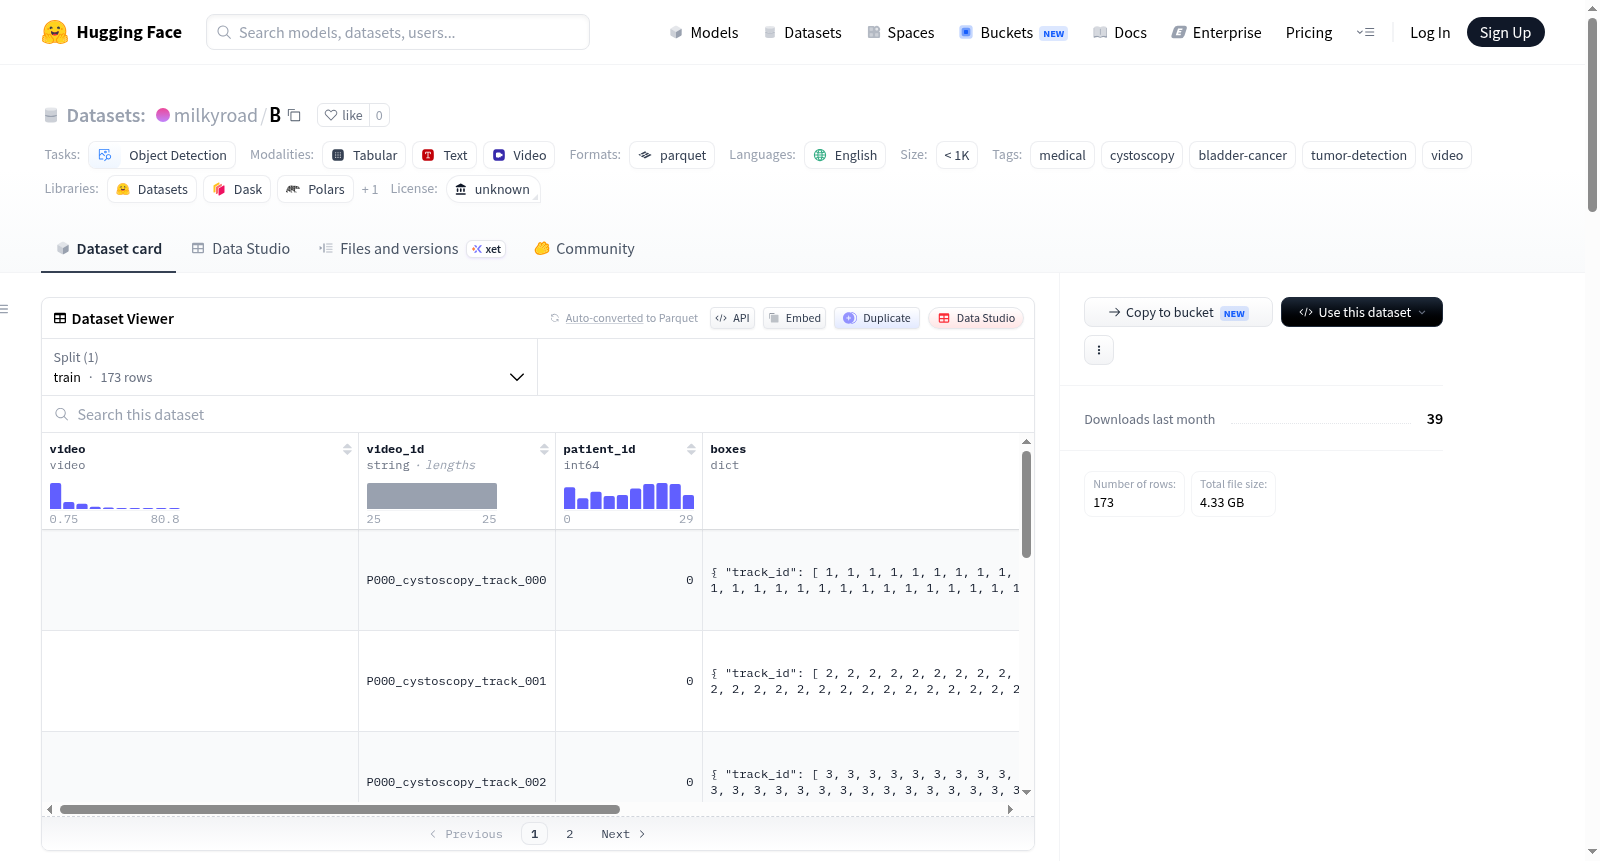Select the tumor-detection tag
Viewport: 1600px width, 861px height.
point(1358,155)
